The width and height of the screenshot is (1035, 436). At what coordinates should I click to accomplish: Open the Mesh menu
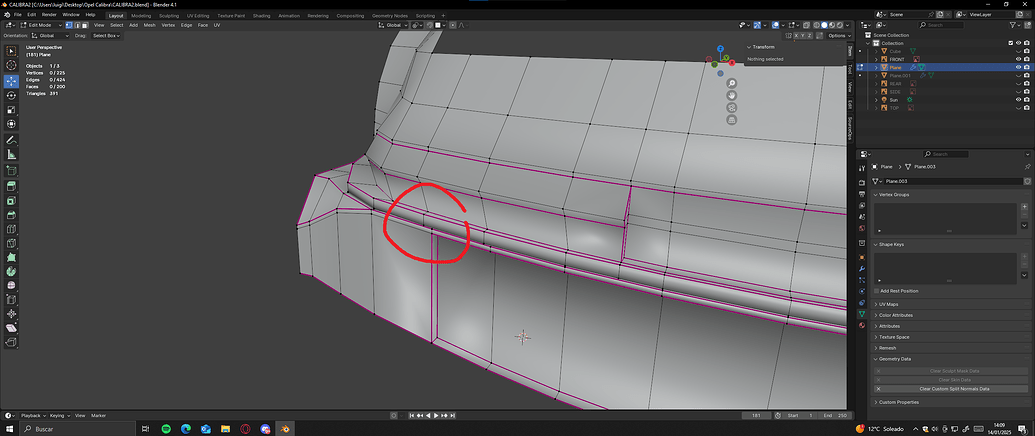coord(150,25)
